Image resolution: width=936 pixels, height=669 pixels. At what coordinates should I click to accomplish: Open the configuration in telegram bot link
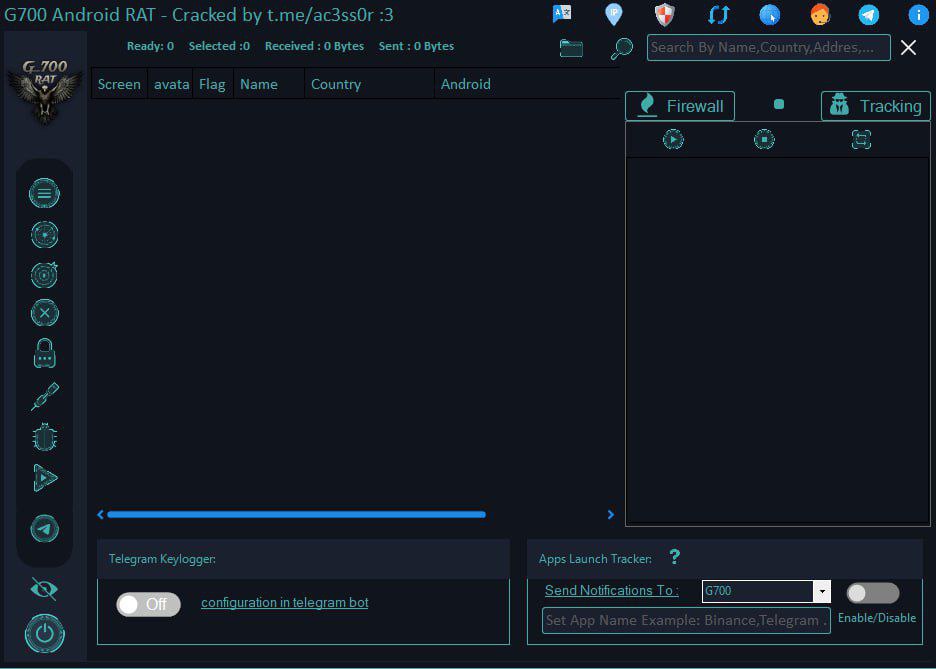284,603
